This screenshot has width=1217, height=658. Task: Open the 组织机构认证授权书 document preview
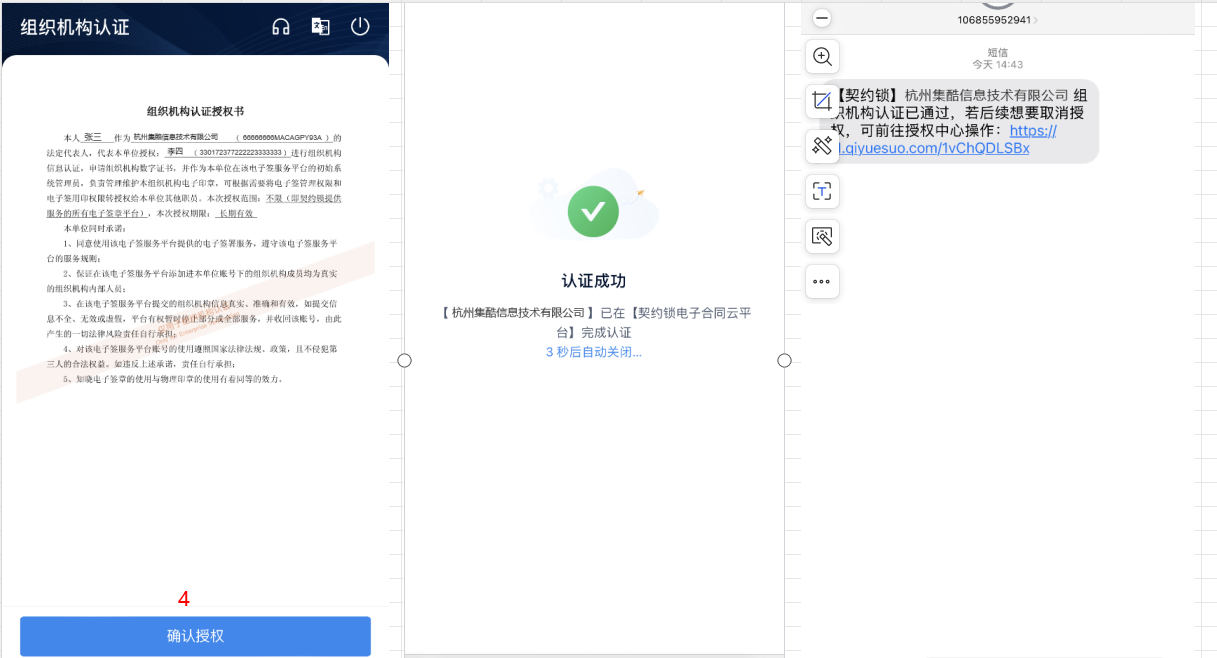[x=195, y=246]
